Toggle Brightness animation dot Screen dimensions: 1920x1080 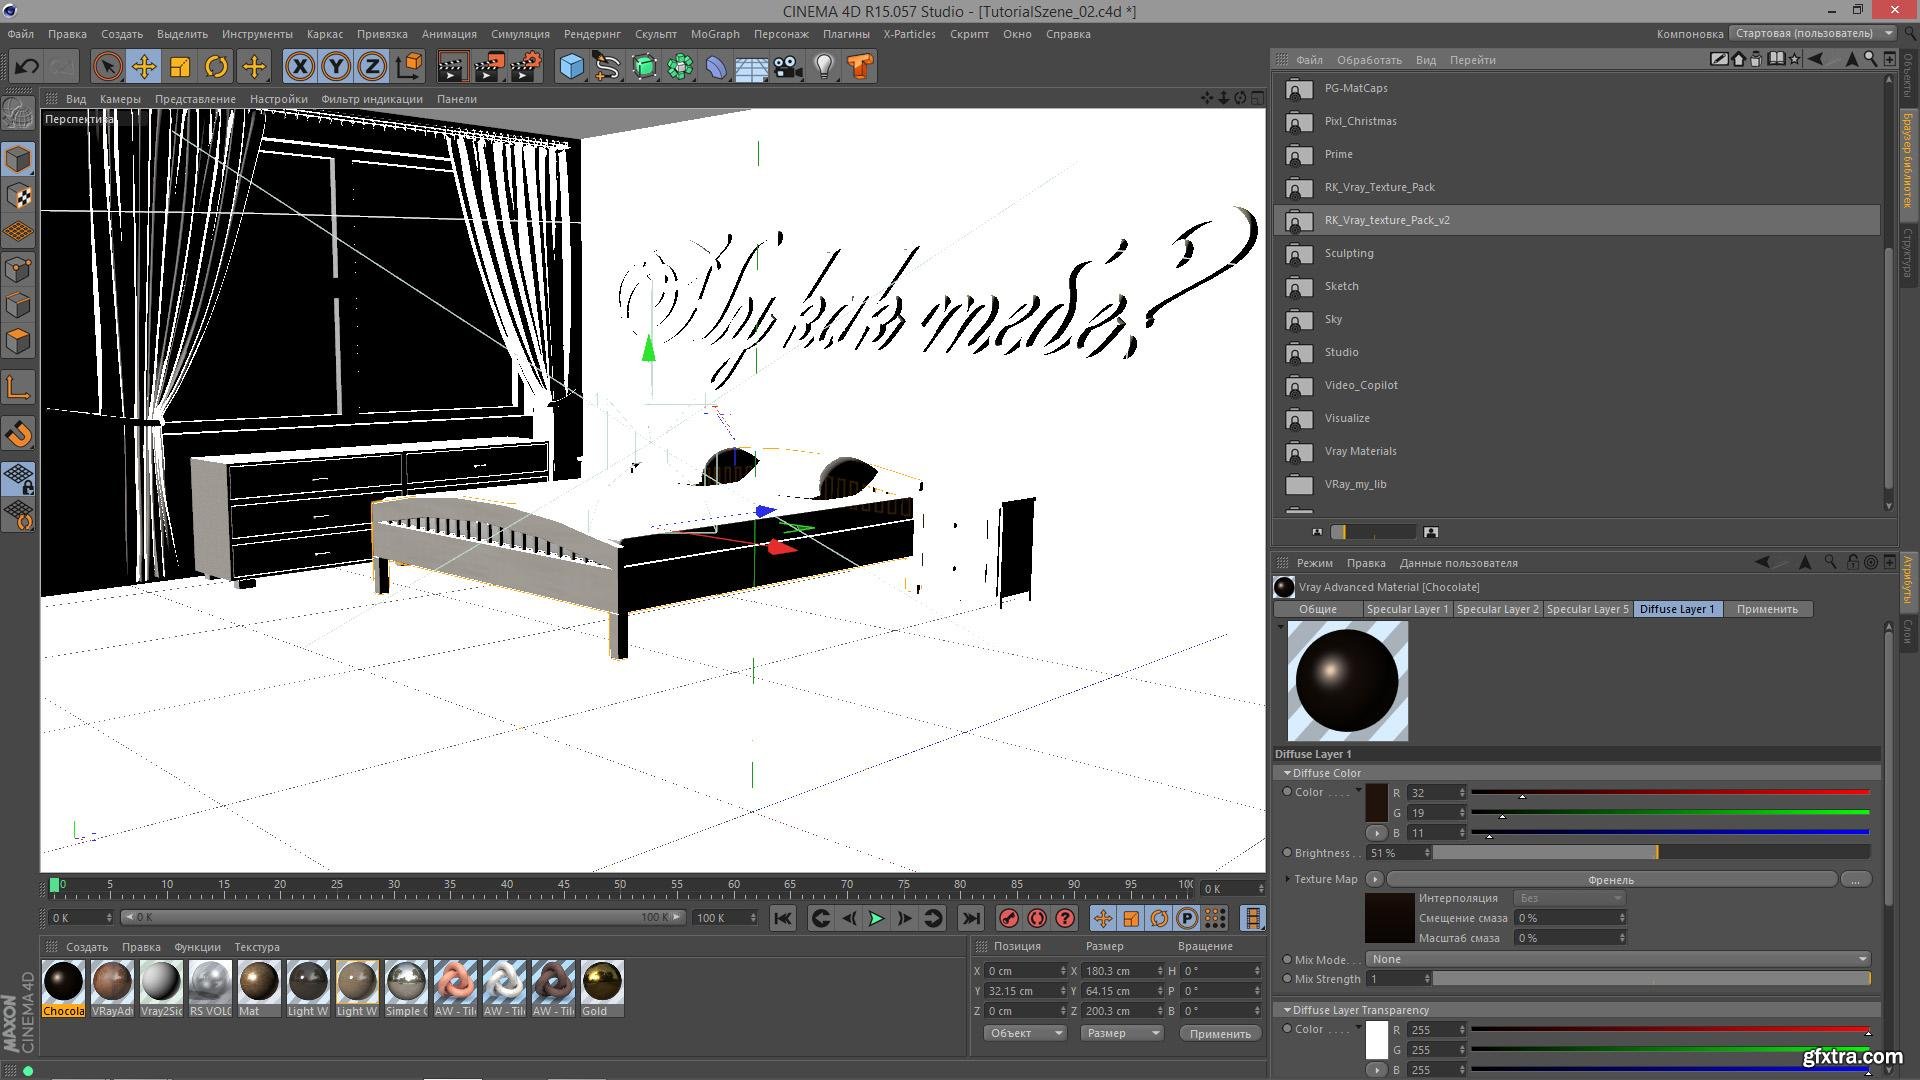[1287, 853]
